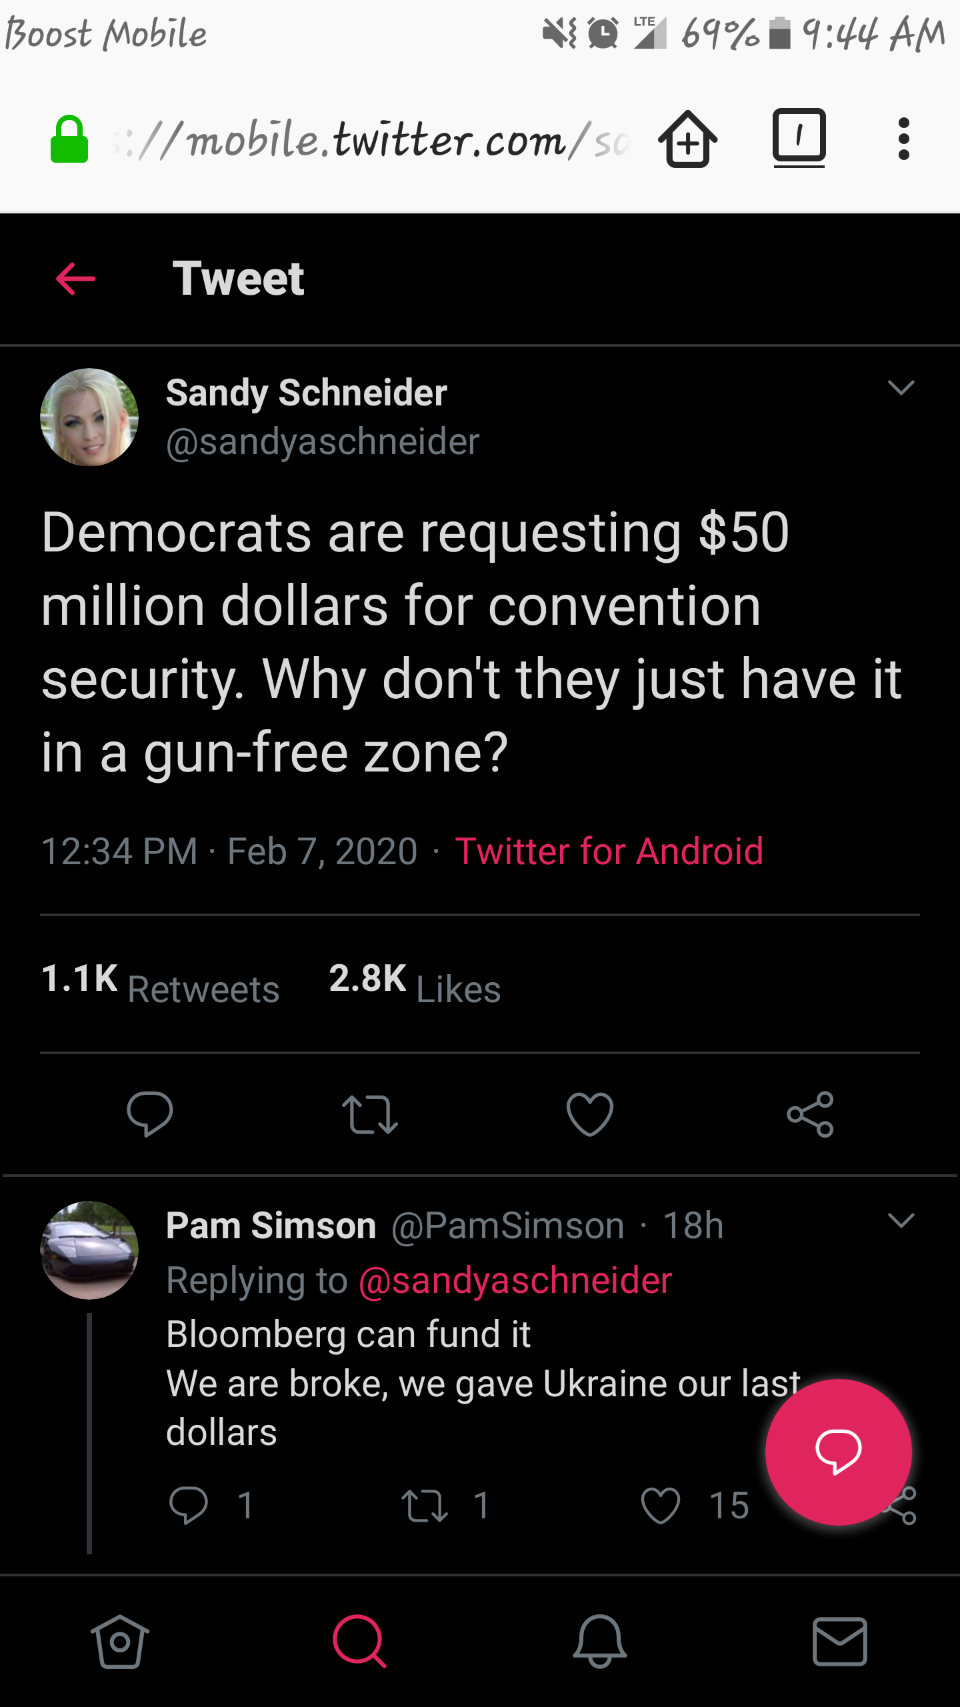
Task: Open the Messages envelope tab
Action: point(840,1641)
